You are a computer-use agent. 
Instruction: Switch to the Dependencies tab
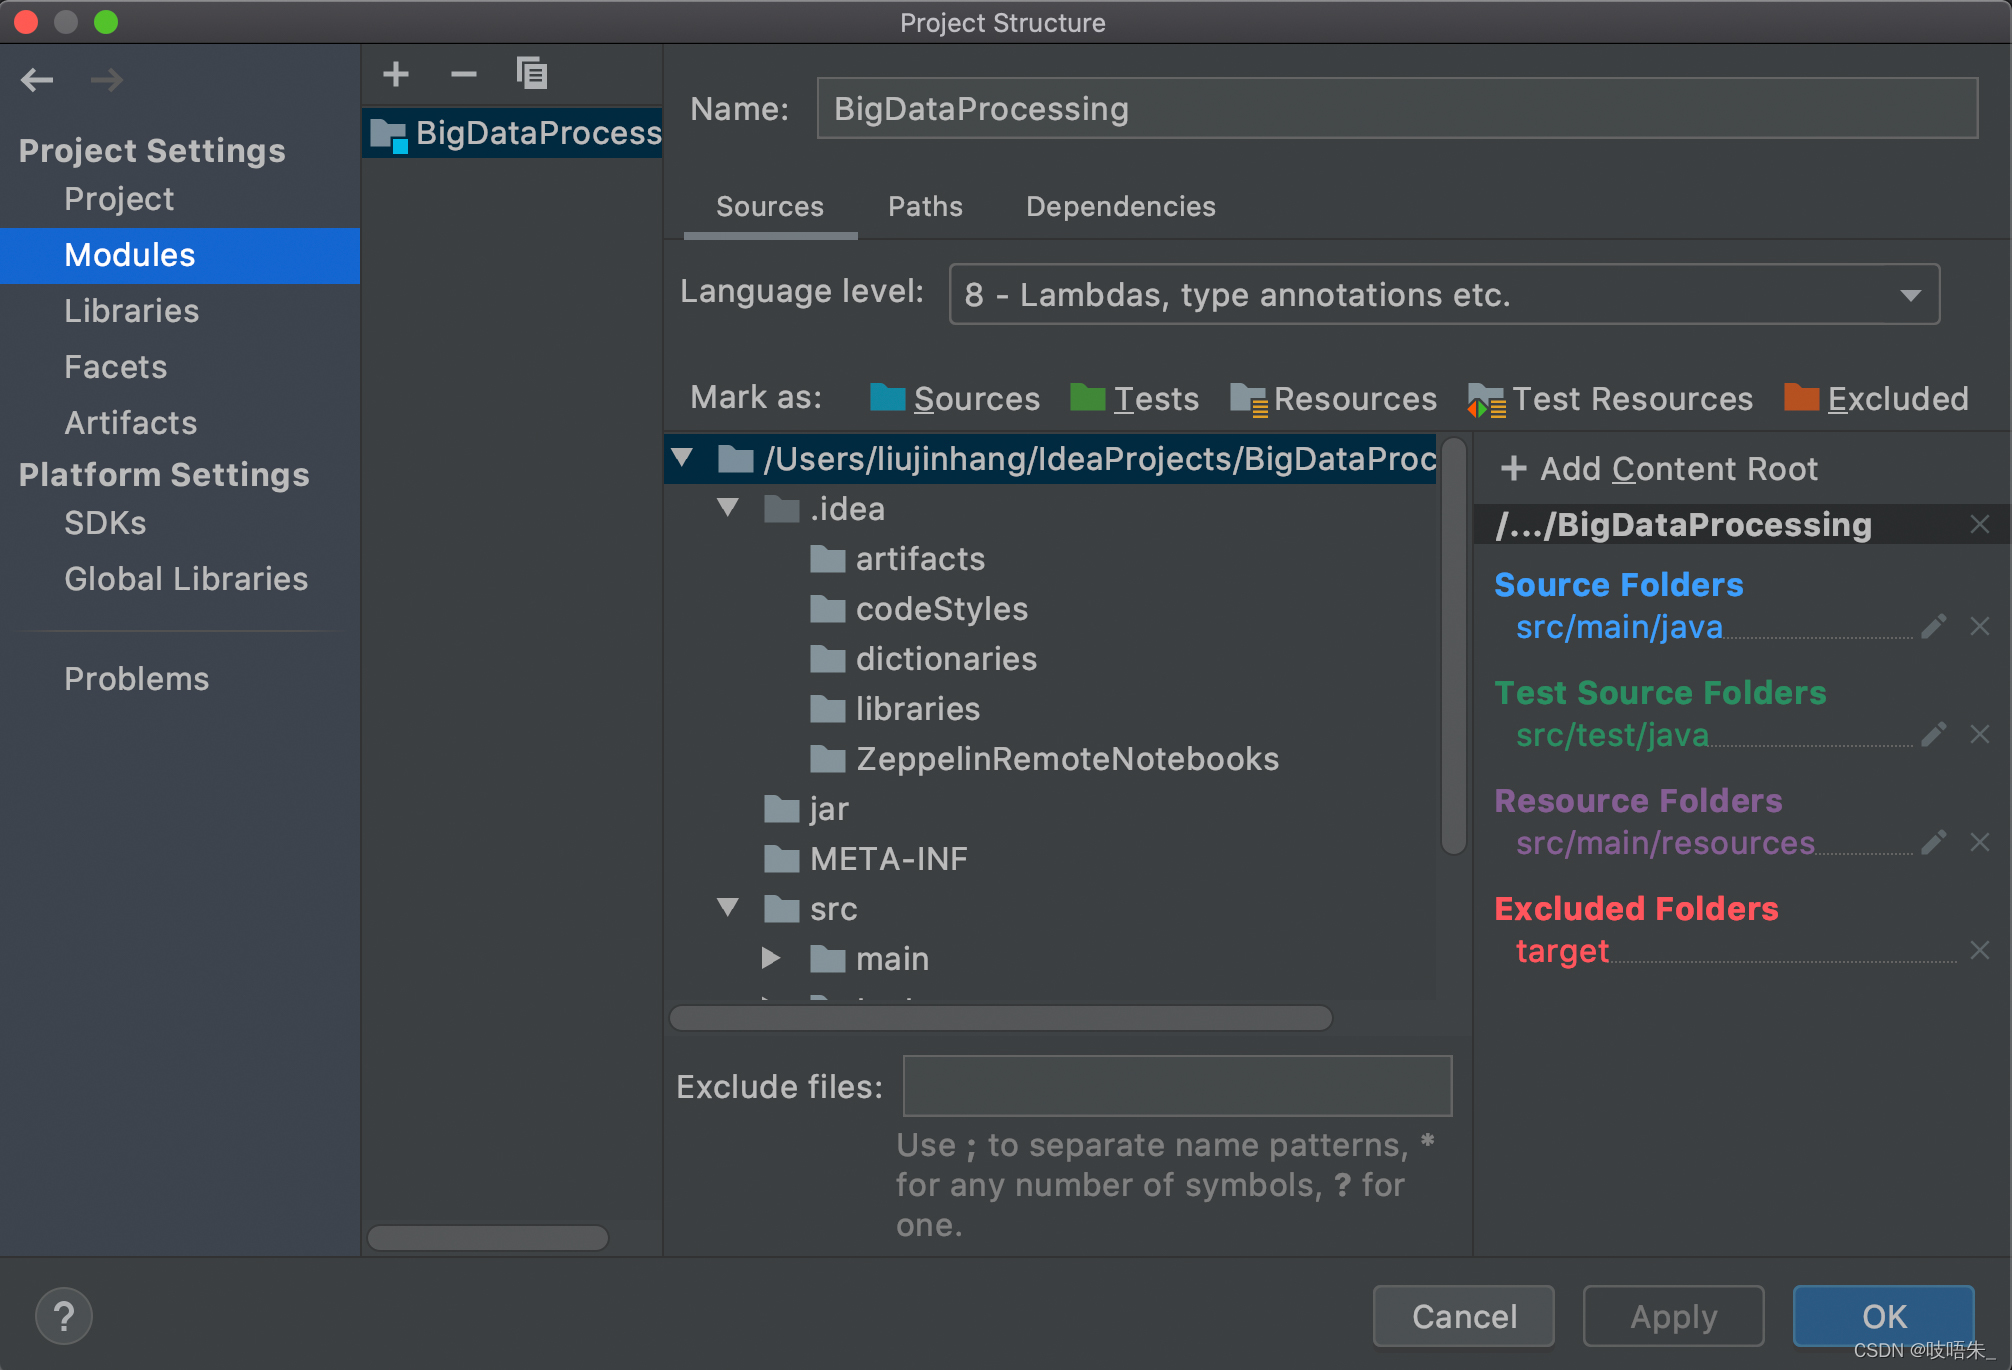(x=1120, y=207)
